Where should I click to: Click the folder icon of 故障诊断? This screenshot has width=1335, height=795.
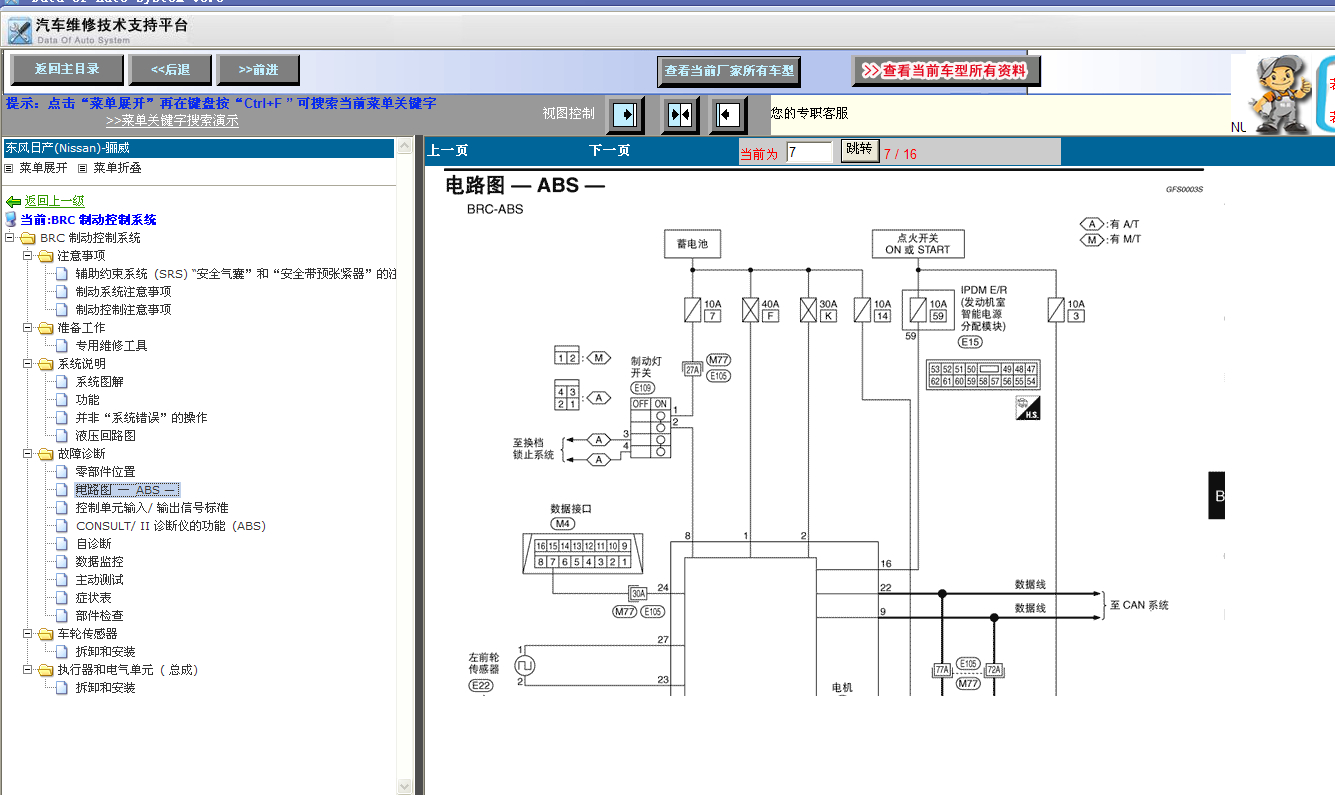pos(46,454)
